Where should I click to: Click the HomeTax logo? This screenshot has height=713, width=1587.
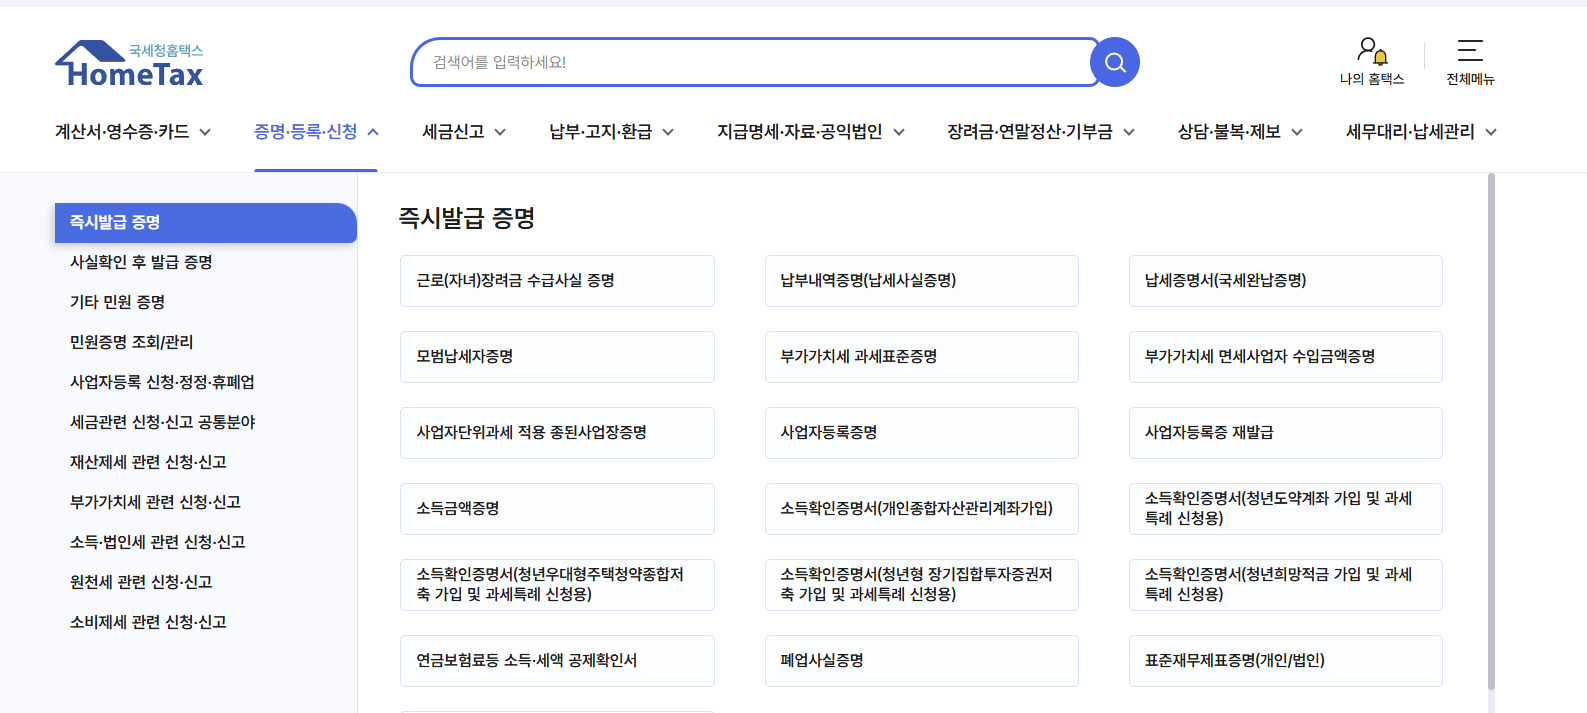point(129,64)
